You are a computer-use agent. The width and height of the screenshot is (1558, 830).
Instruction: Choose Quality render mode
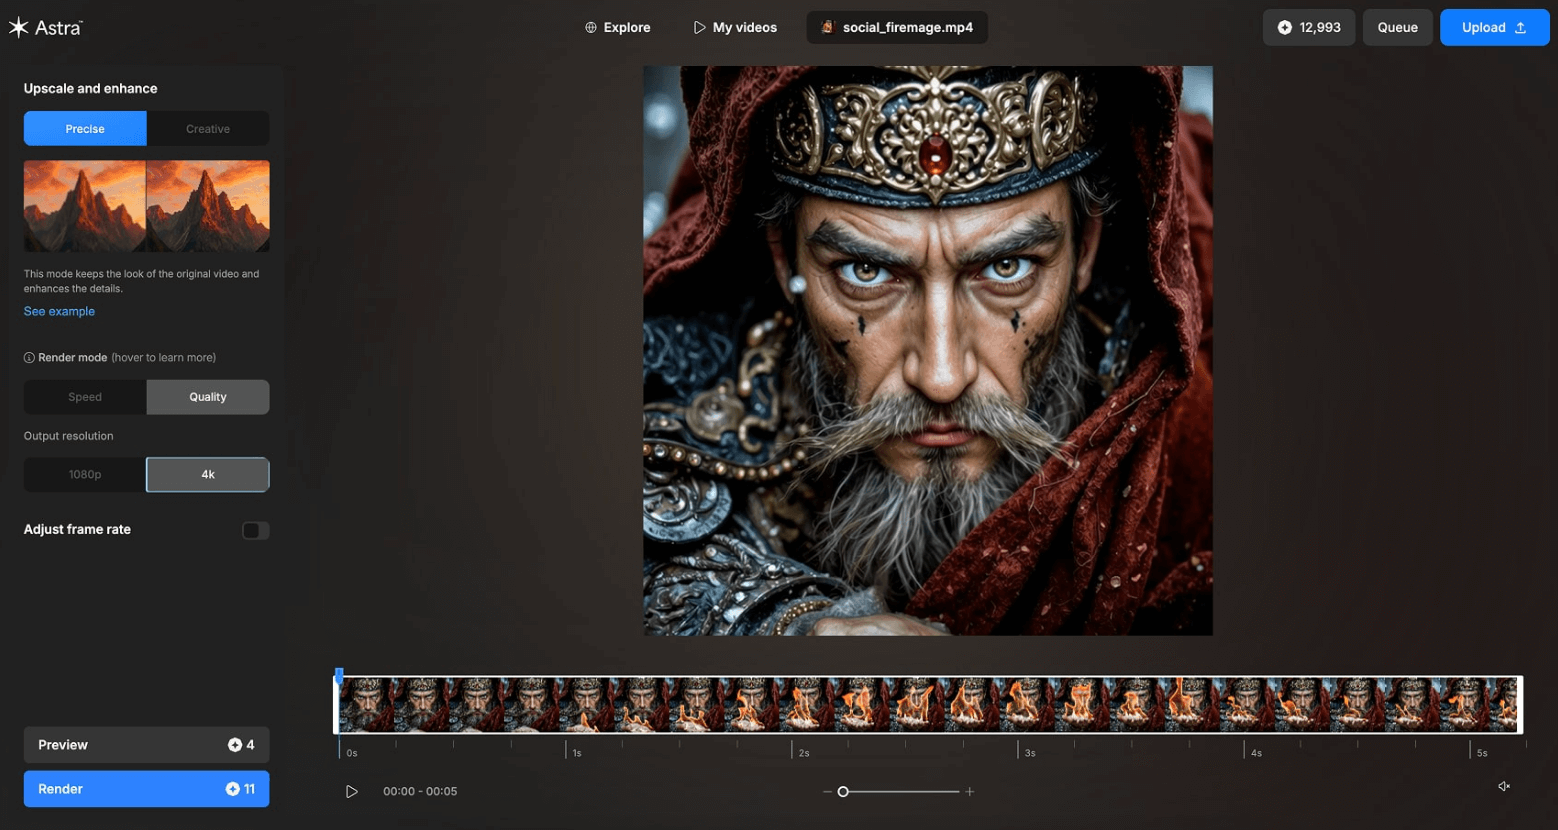208,397
